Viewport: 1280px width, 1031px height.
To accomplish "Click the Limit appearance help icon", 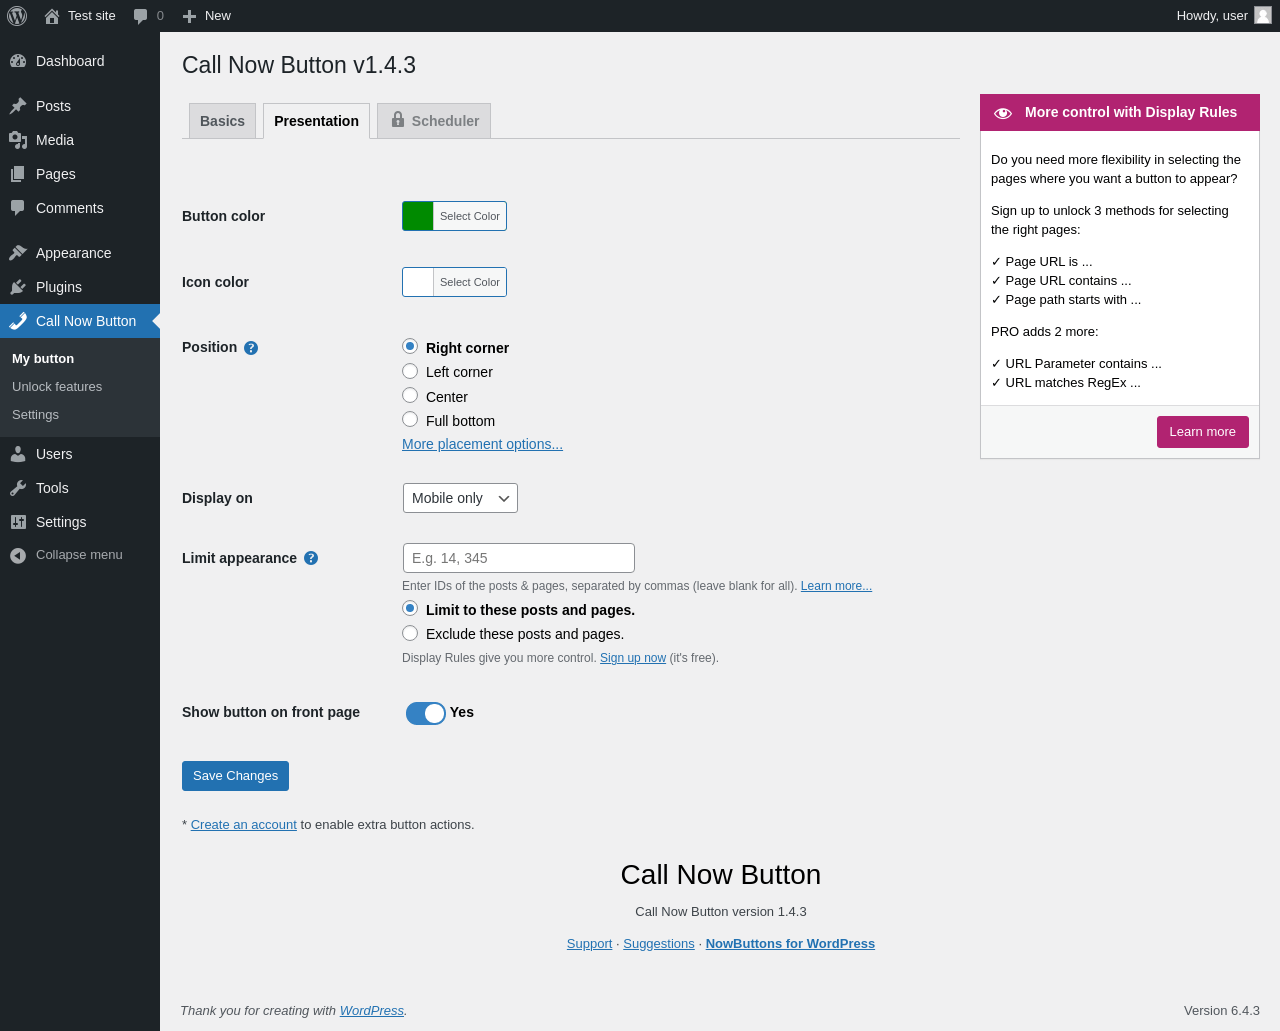I will pyautogui.click(x=311, y=558).
